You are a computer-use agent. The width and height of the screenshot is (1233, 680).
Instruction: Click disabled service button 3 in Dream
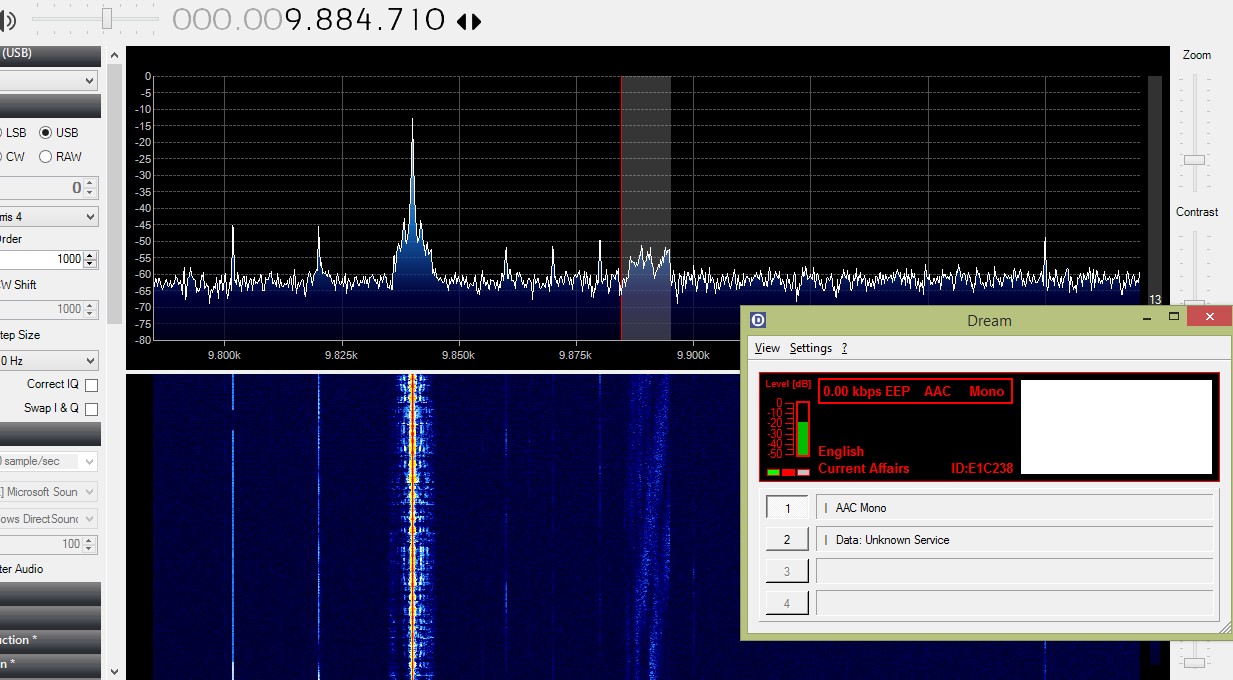[x=787, y=571]
